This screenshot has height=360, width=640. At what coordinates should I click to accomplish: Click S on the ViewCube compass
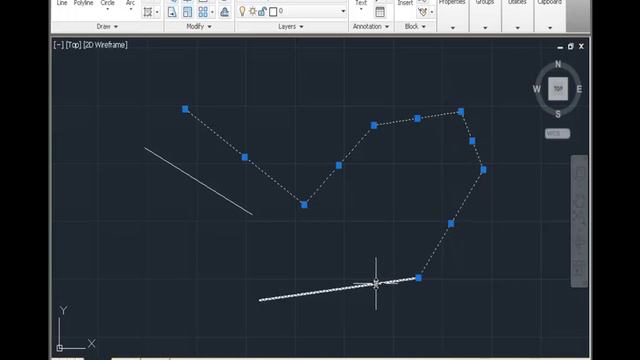(558, 115)
